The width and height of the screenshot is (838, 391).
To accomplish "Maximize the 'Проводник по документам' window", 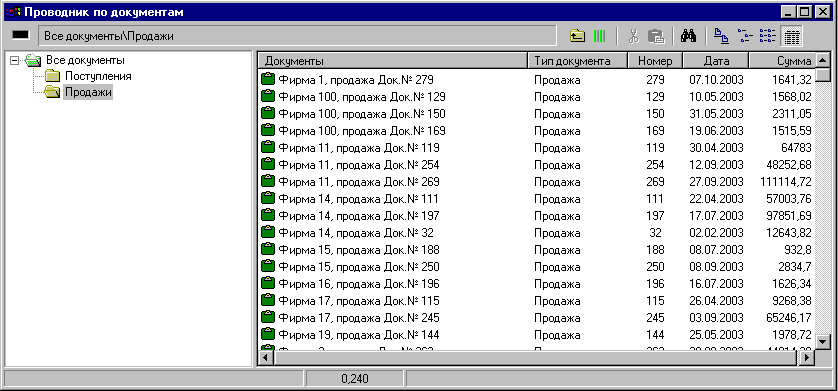I will coord(805,12).
